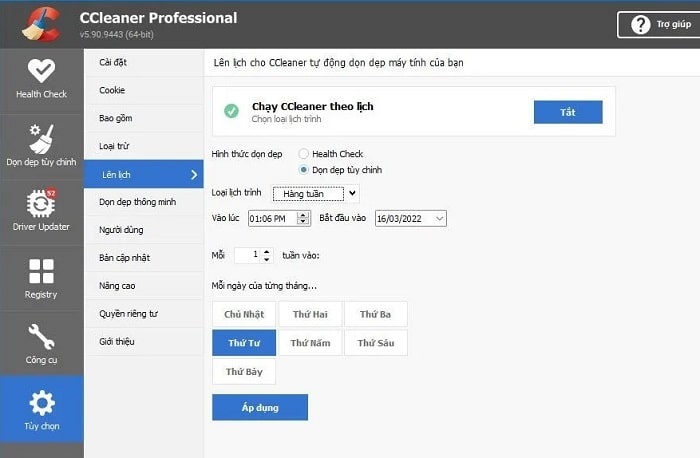700x458 pixels.
Task: Decrease the Vào lúc time spinner
Action: pos(304,221)
